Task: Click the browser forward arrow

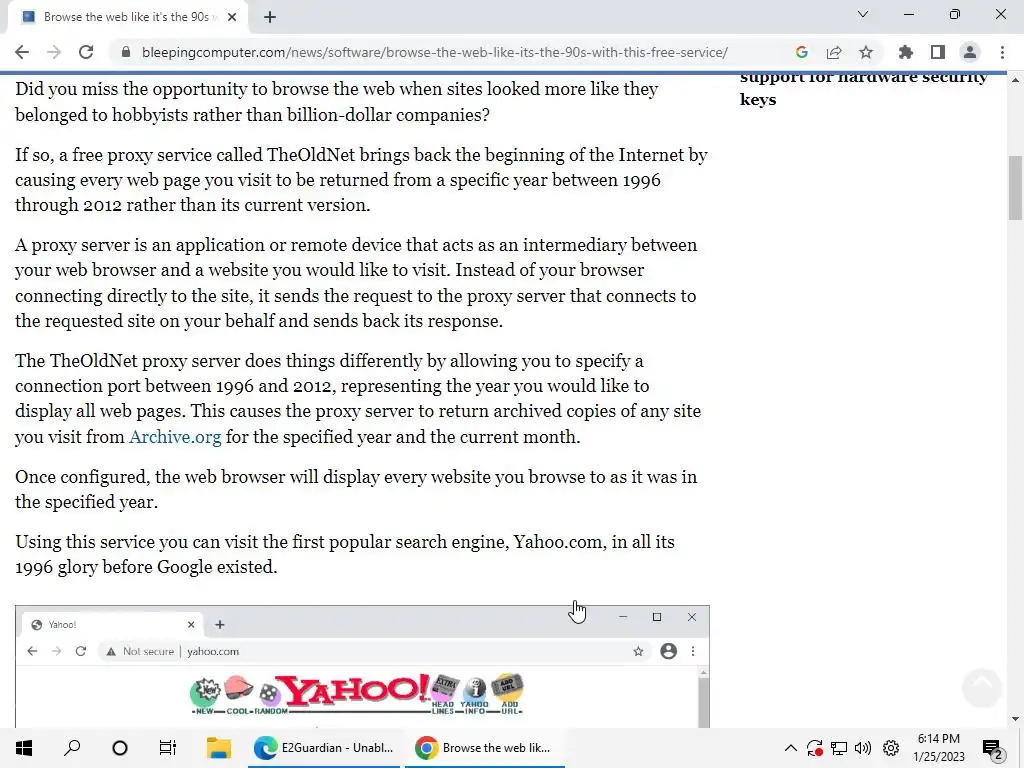Action: point(54,52)
